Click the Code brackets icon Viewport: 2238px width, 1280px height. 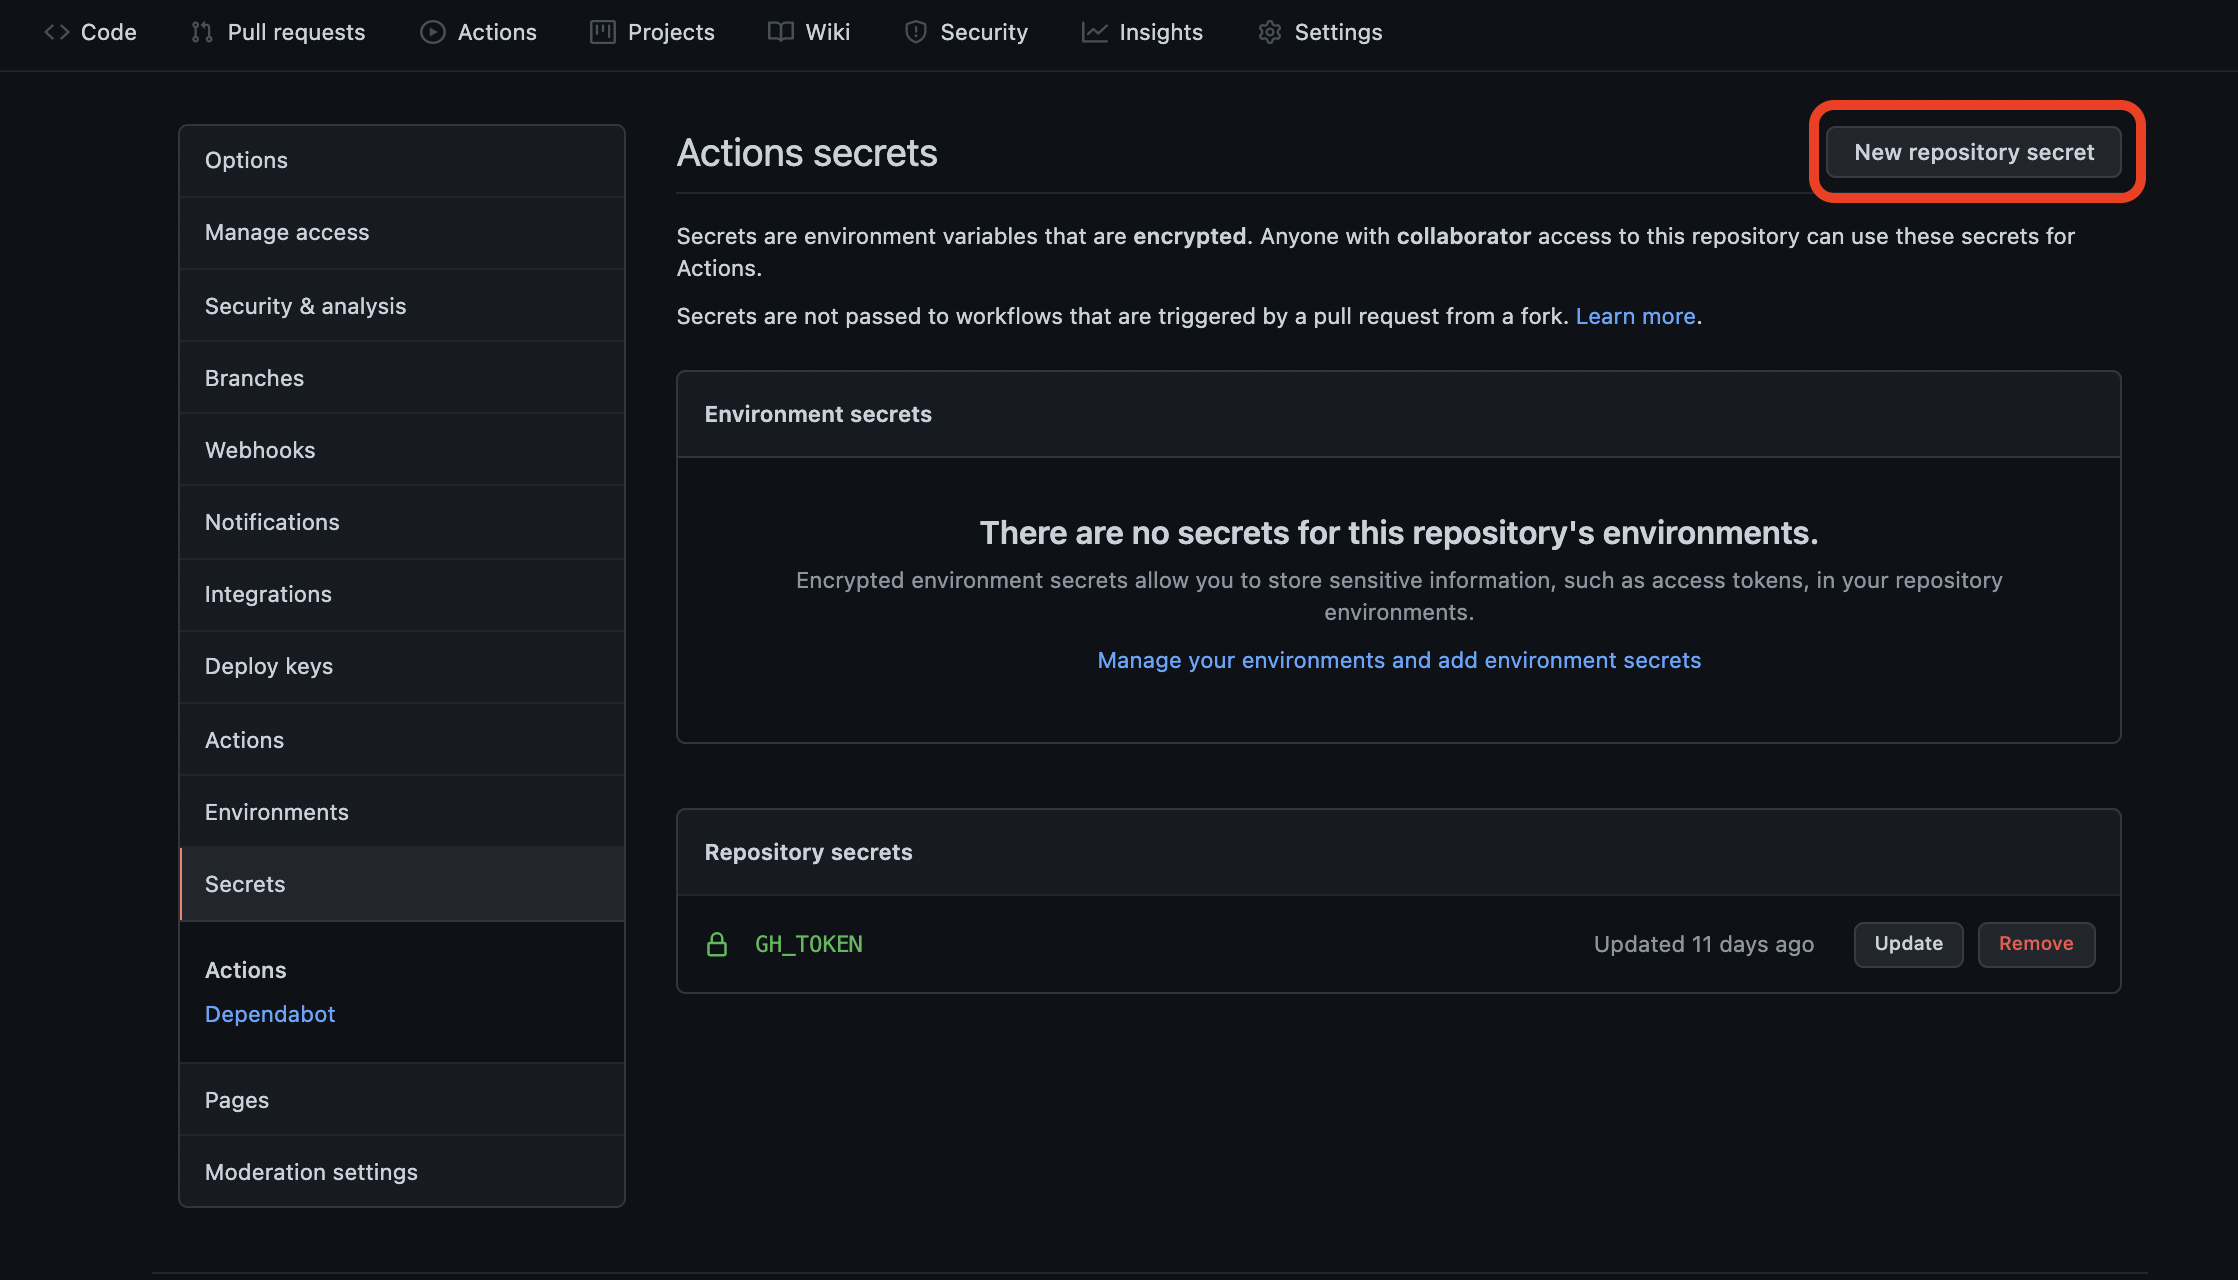(x=56, y=32)
